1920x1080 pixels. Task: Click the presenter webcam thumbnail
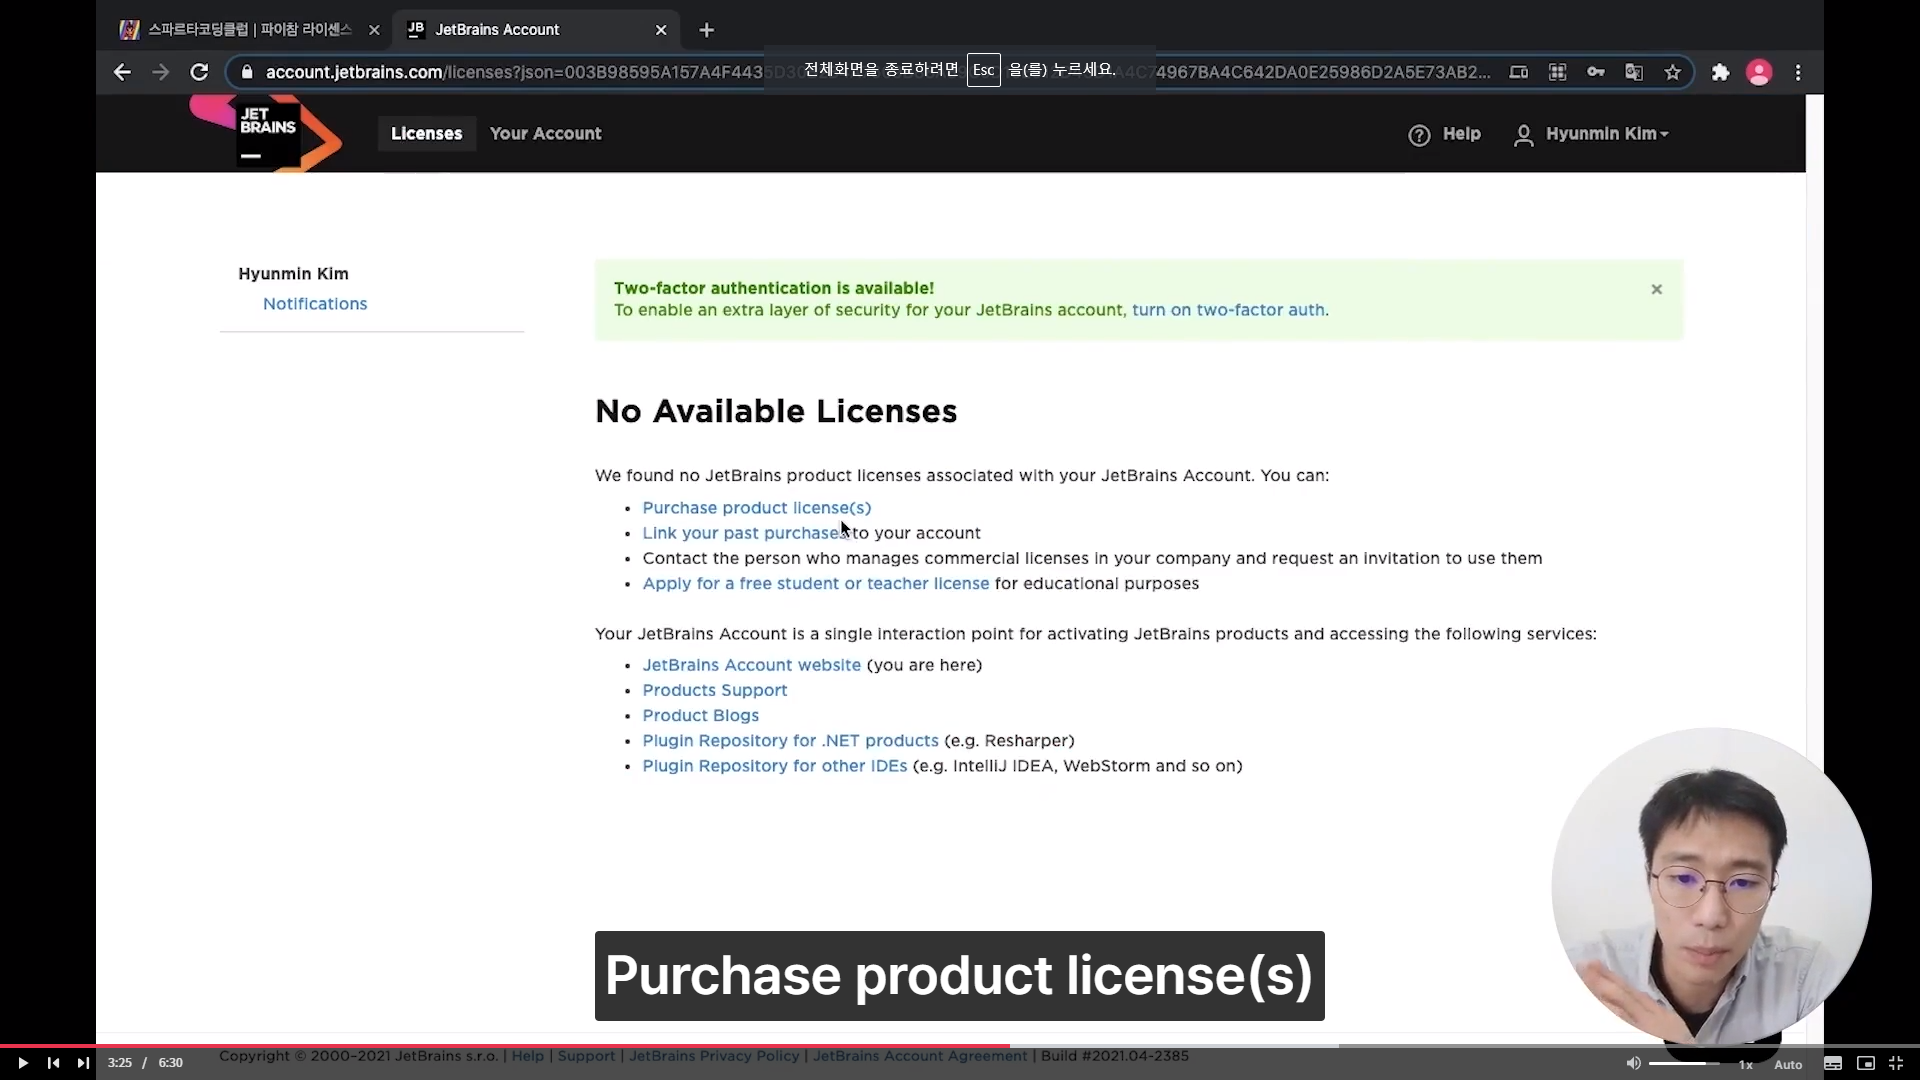coord(1711,888)
